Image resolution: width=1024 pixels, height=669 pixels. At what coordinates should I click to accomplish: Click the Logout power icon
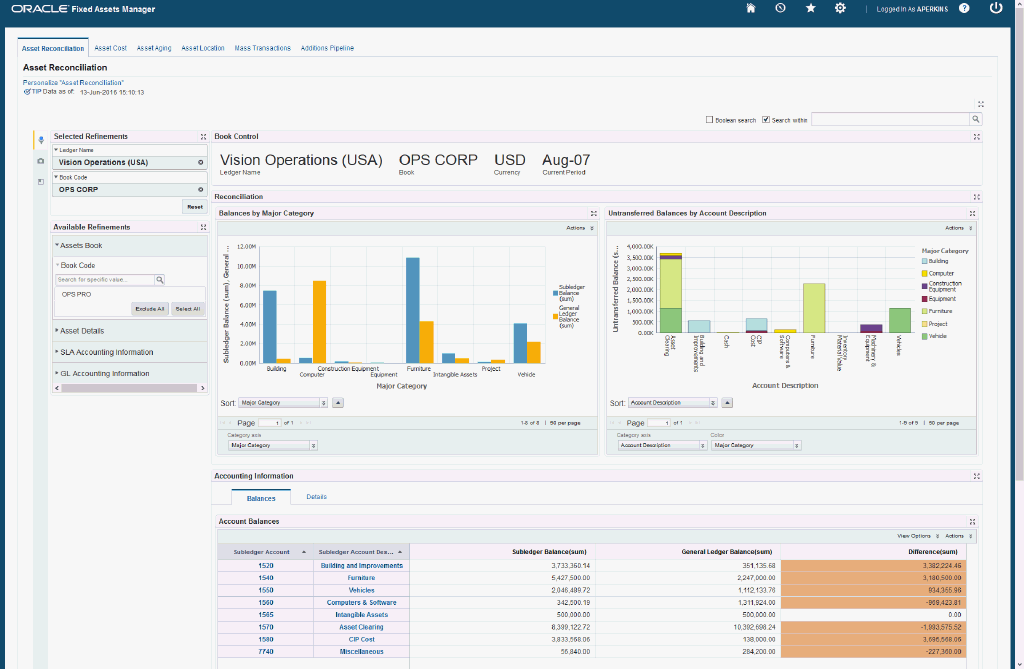point(996,8)
